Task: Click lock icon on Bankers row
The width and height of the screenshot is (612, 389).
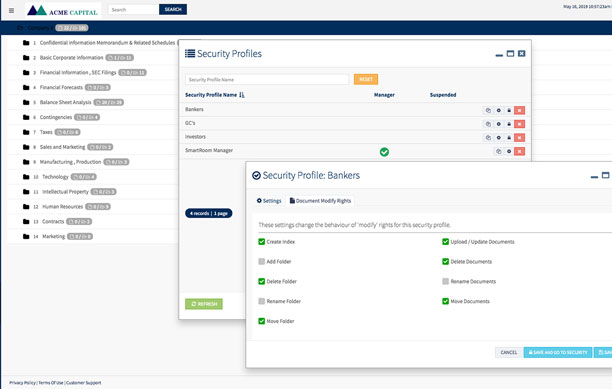Action: [x=509, y=110]
